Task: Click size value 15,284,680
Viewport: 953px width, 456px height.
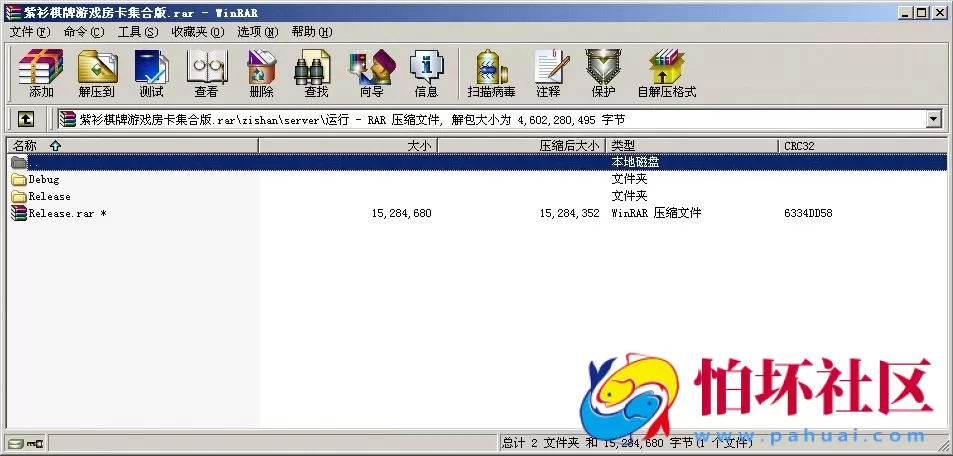Action: 401,213
